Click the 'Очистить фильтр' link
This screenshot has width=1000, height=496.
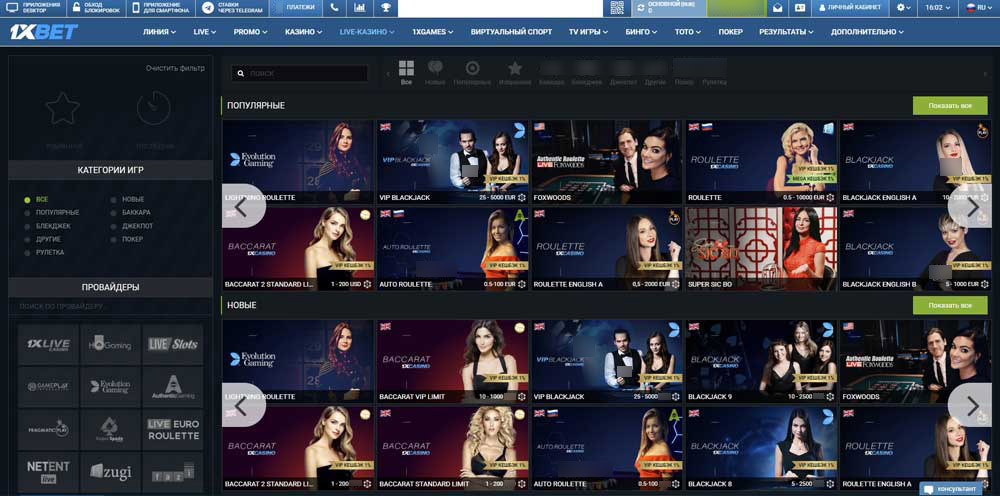[175, 68]
